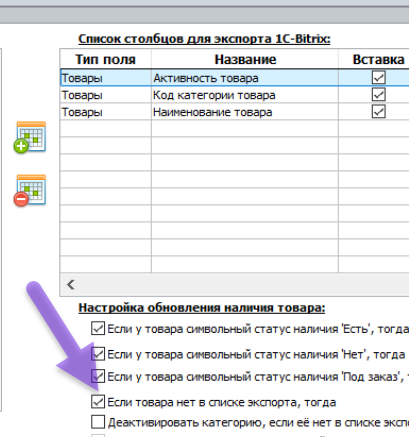Click the add column icon with green plus

click(30, 137)
